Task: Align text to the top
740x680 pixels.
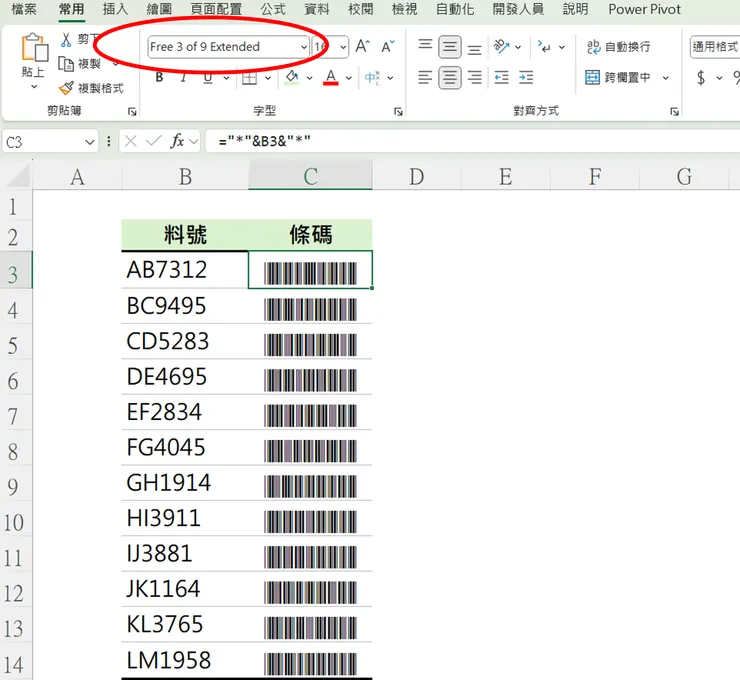Action: tap(425, 46)
